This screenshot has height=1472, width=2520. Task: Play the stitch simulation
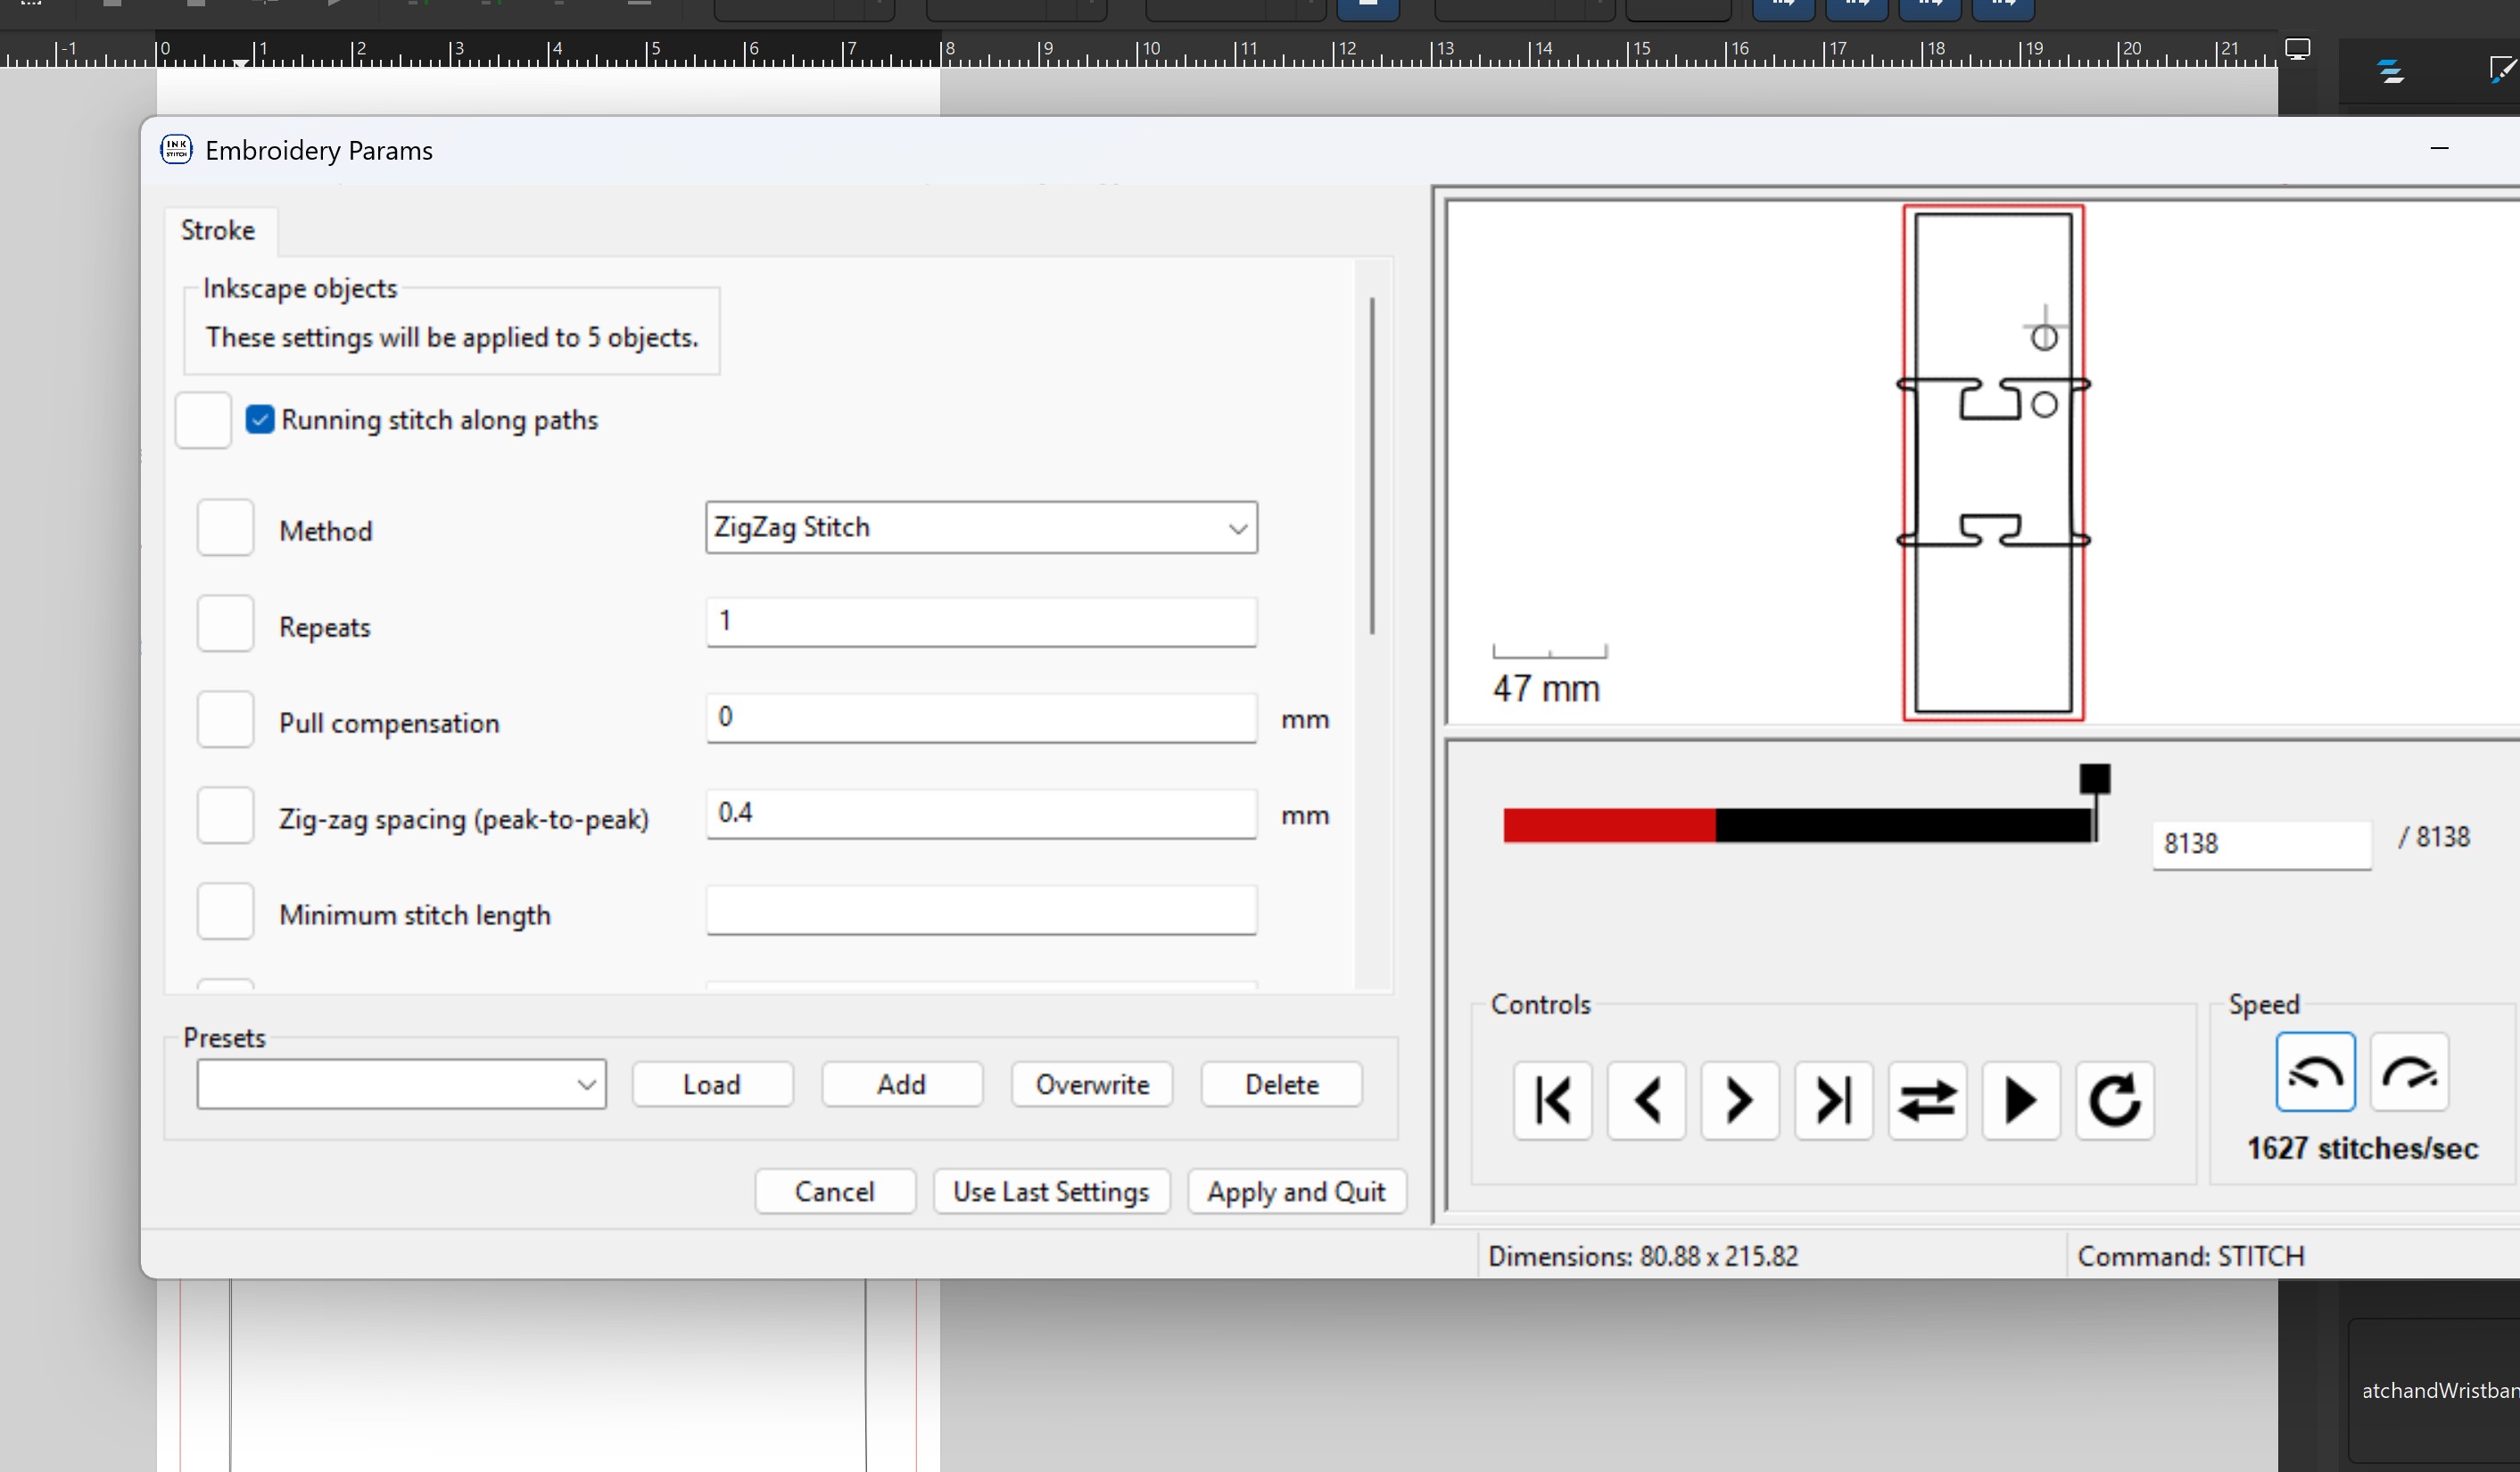click(x=2021, y=1100)
